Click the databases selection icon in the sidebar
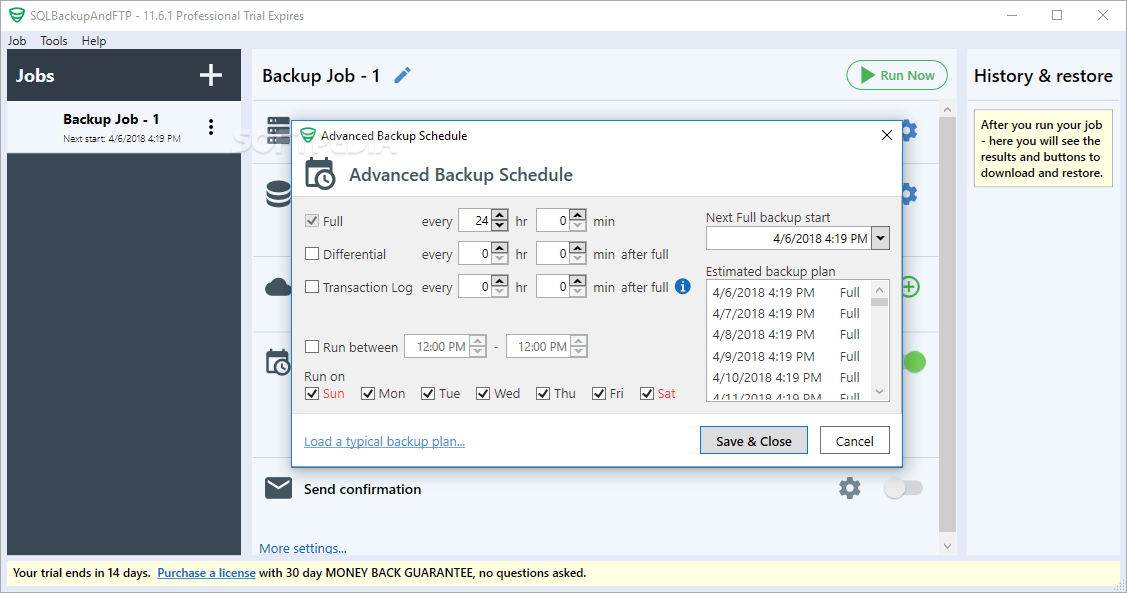The height and width of the screenshot is (593, 1127). pyautogui.click(x=277, y=193)
